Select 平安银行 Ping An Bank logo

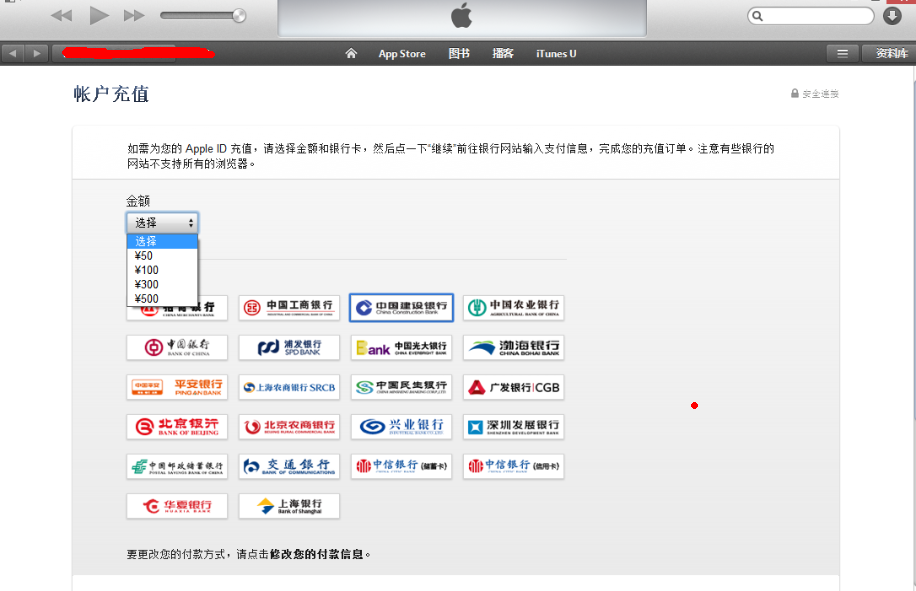coord(177,387)
